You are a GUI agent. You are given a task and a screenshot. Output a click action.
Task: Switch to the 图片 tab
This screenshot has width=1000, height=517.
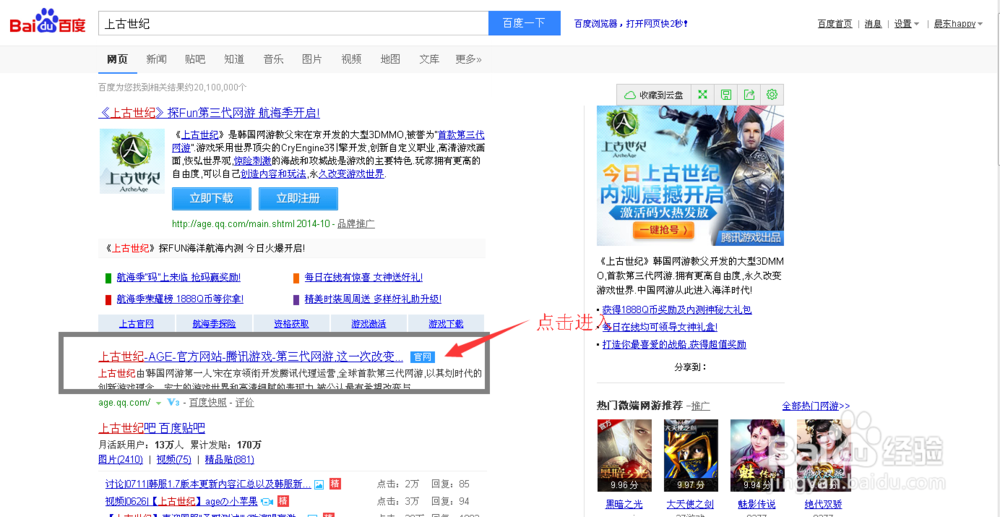coord(312,59)
